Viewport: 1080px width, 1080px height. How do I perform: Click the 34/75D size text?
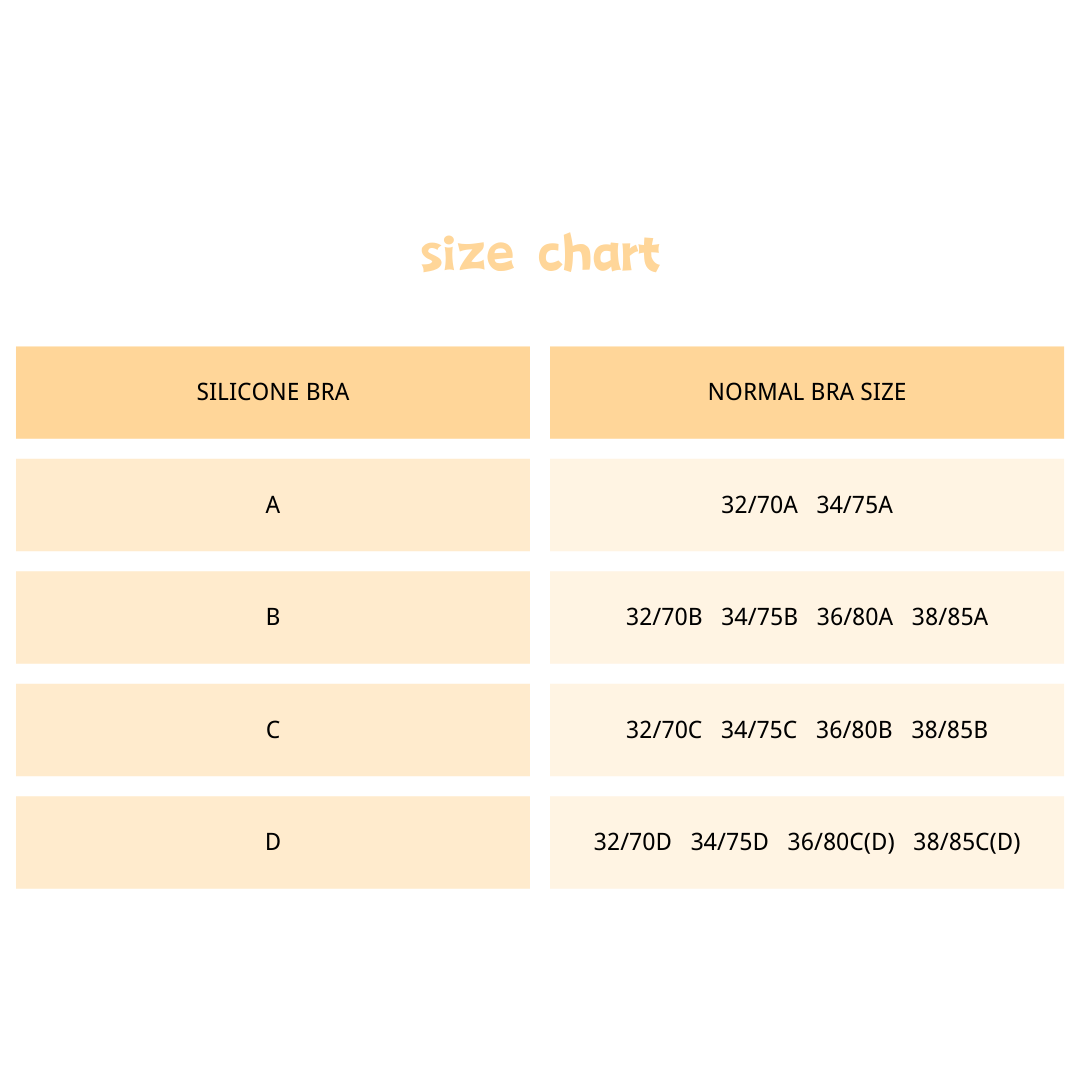[x=729, y=842]
